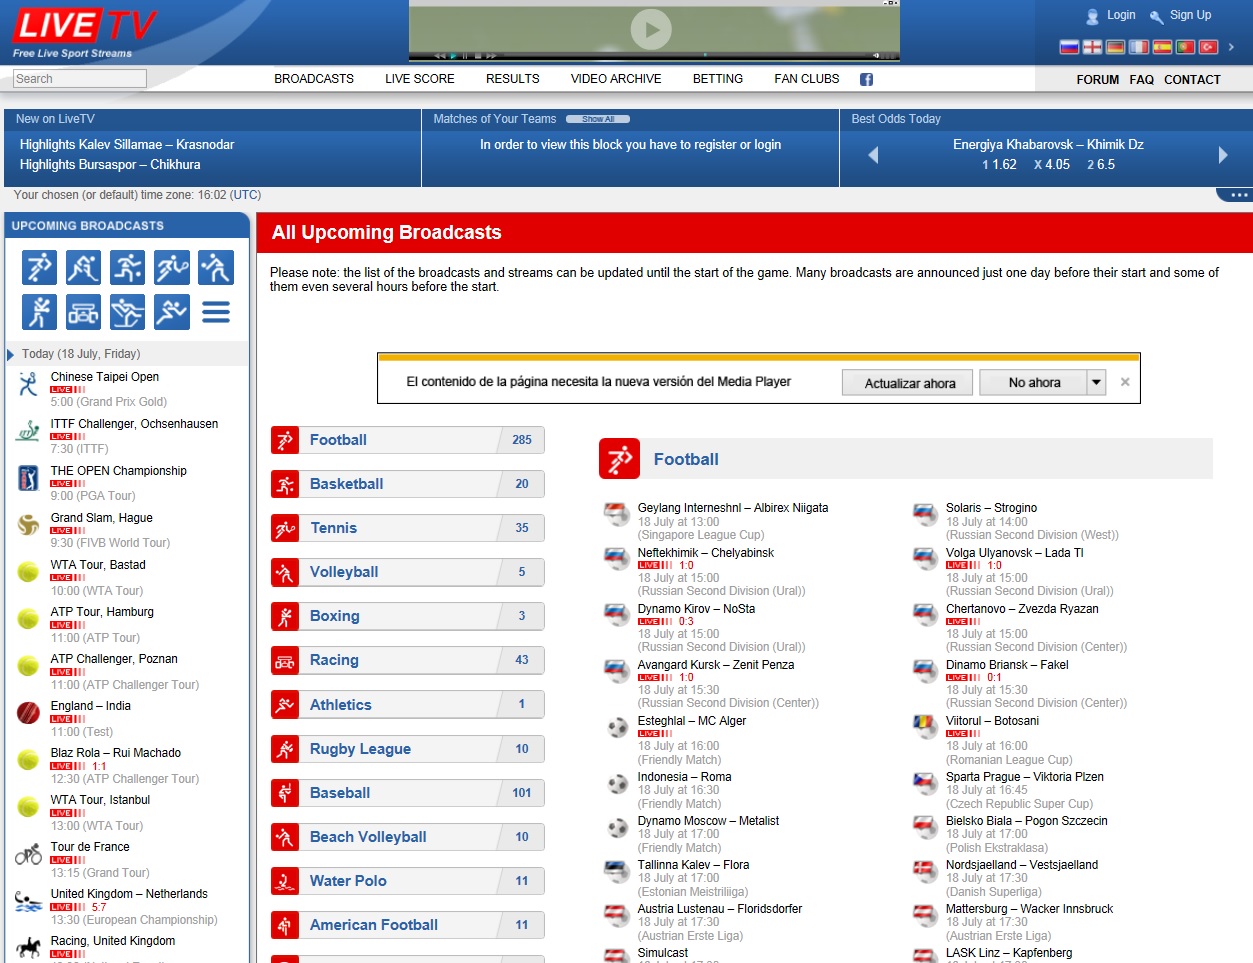Expand the Basketball category row

[408, 484]
